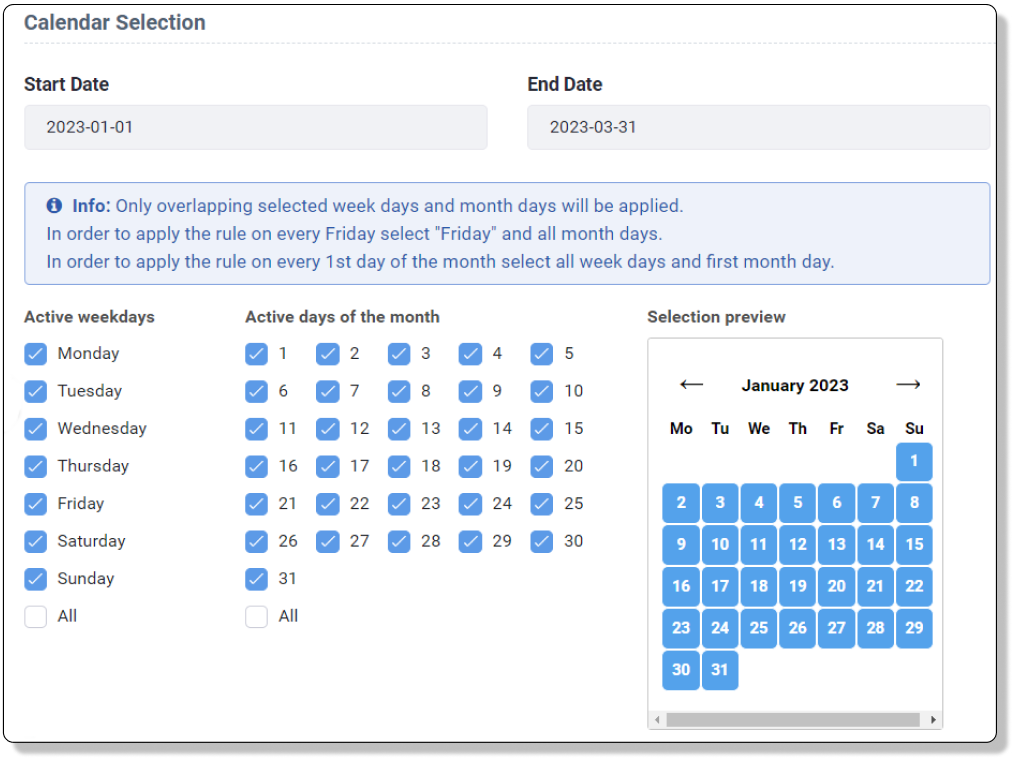Toggle month day 13 checkbox

pos(399,429)
